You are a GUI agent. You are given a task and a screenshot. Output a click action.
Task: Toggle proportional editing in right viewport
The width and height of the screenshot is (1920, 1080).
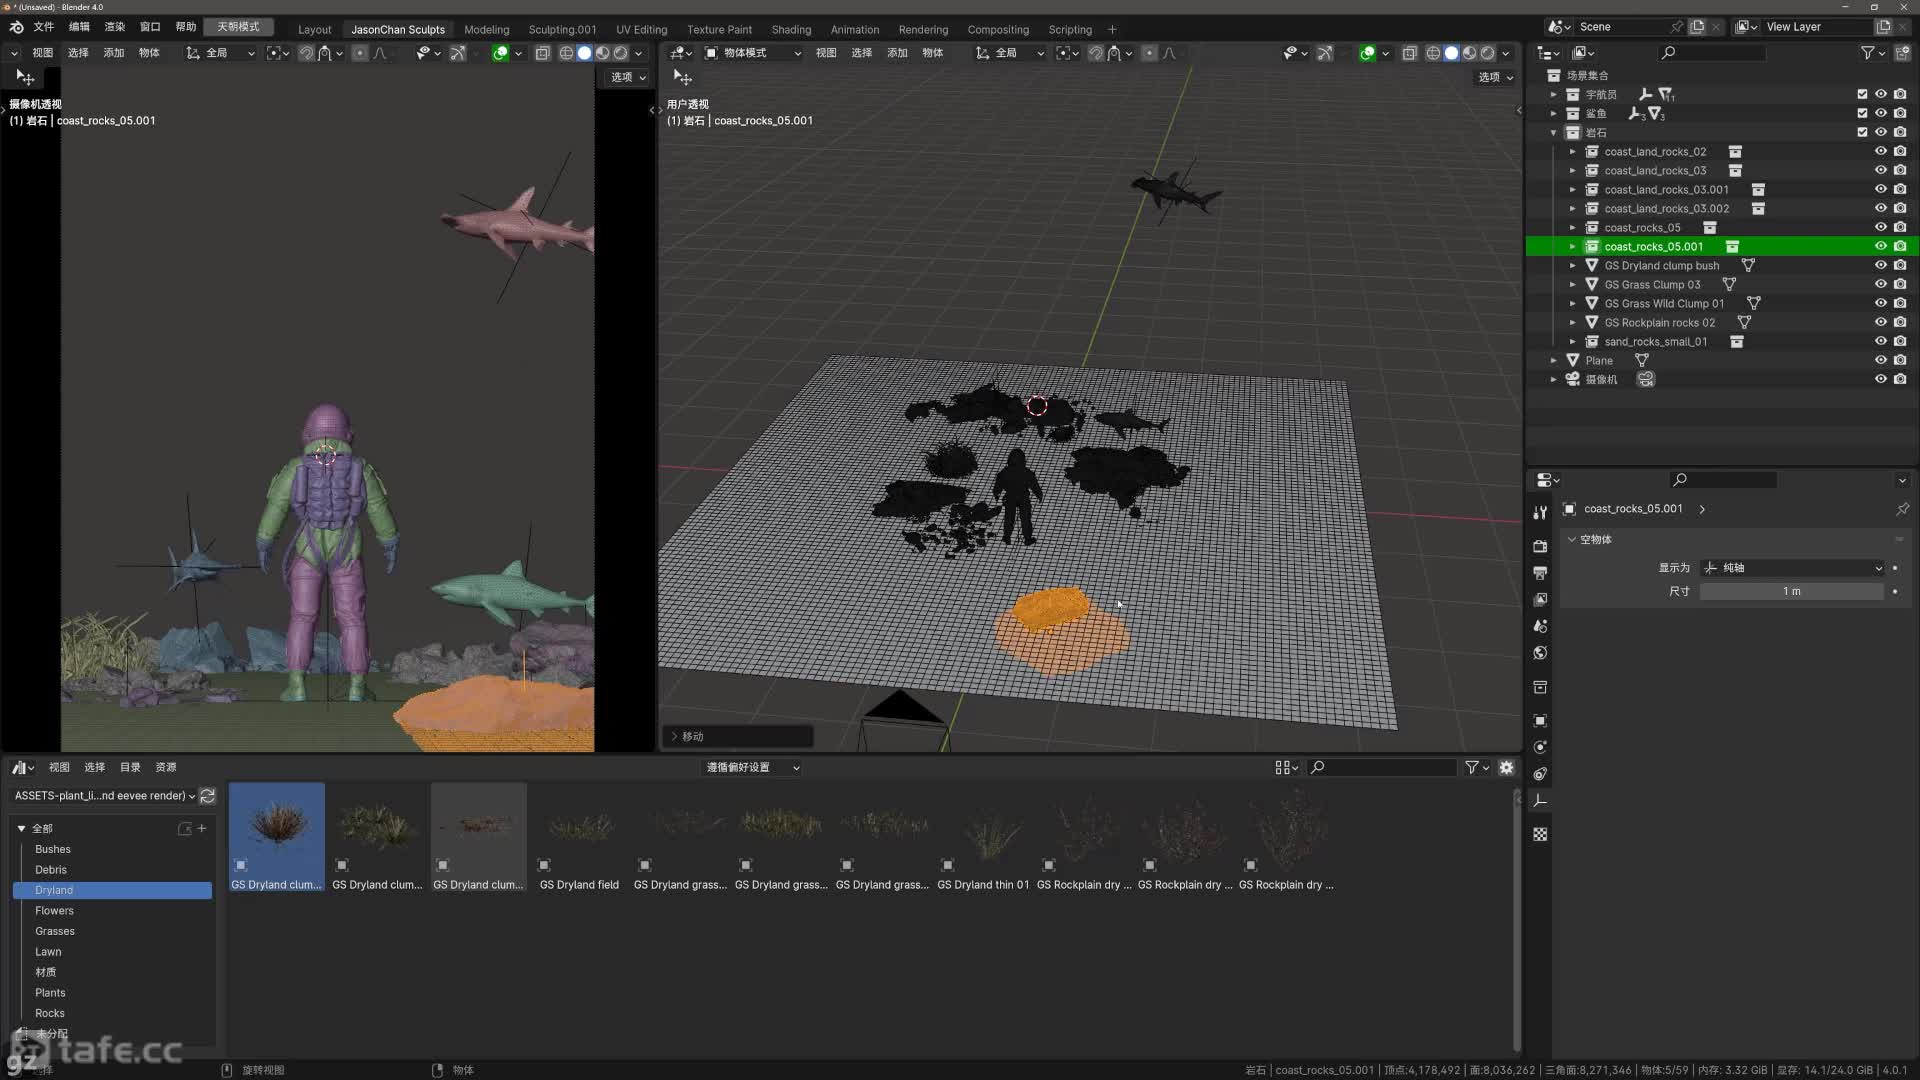click(x=1149, y=53)
